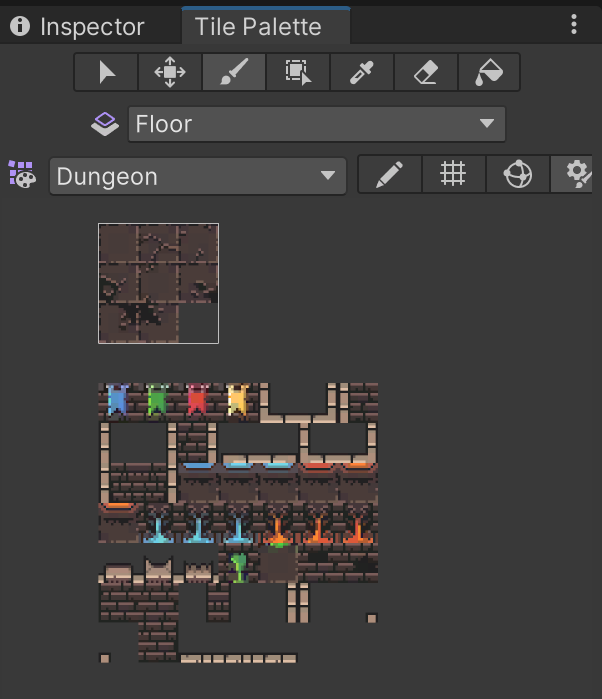
Task: Select the green slime wall tile
Action: click(x=238, y=563)
